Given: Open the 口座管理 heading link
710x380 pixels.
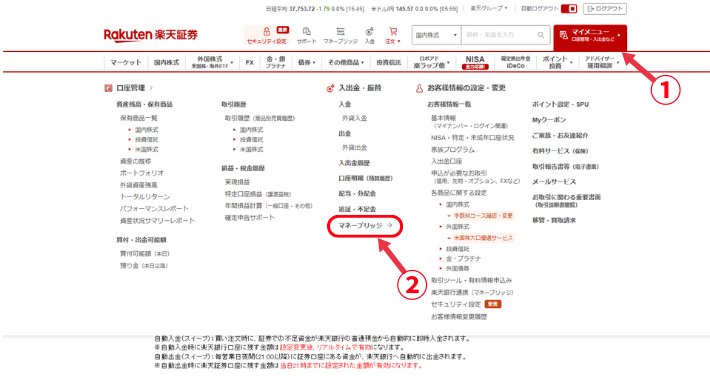Looking at the screenshot, I should (134, 88).
